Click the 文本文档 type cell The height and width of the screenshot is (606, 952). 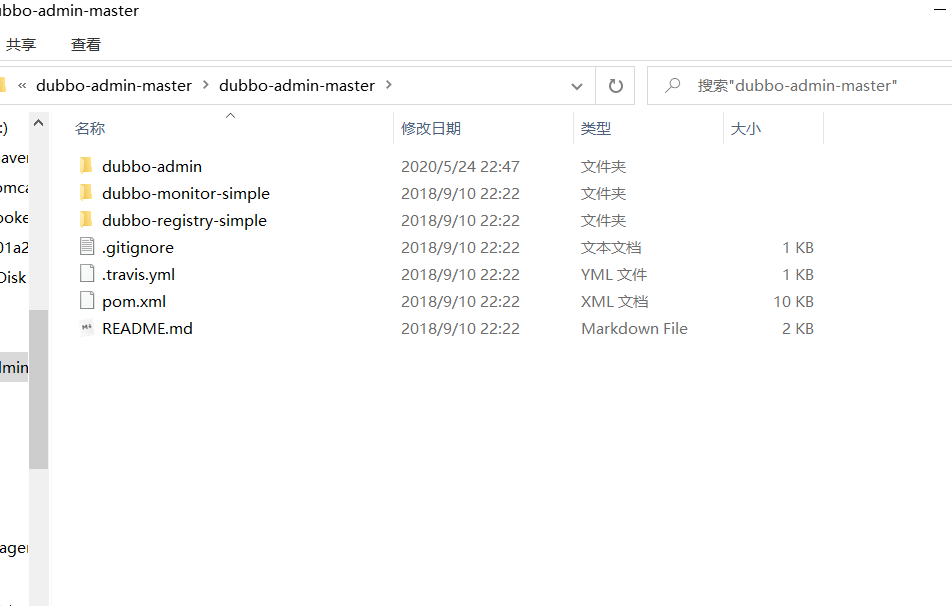point(611,248)
